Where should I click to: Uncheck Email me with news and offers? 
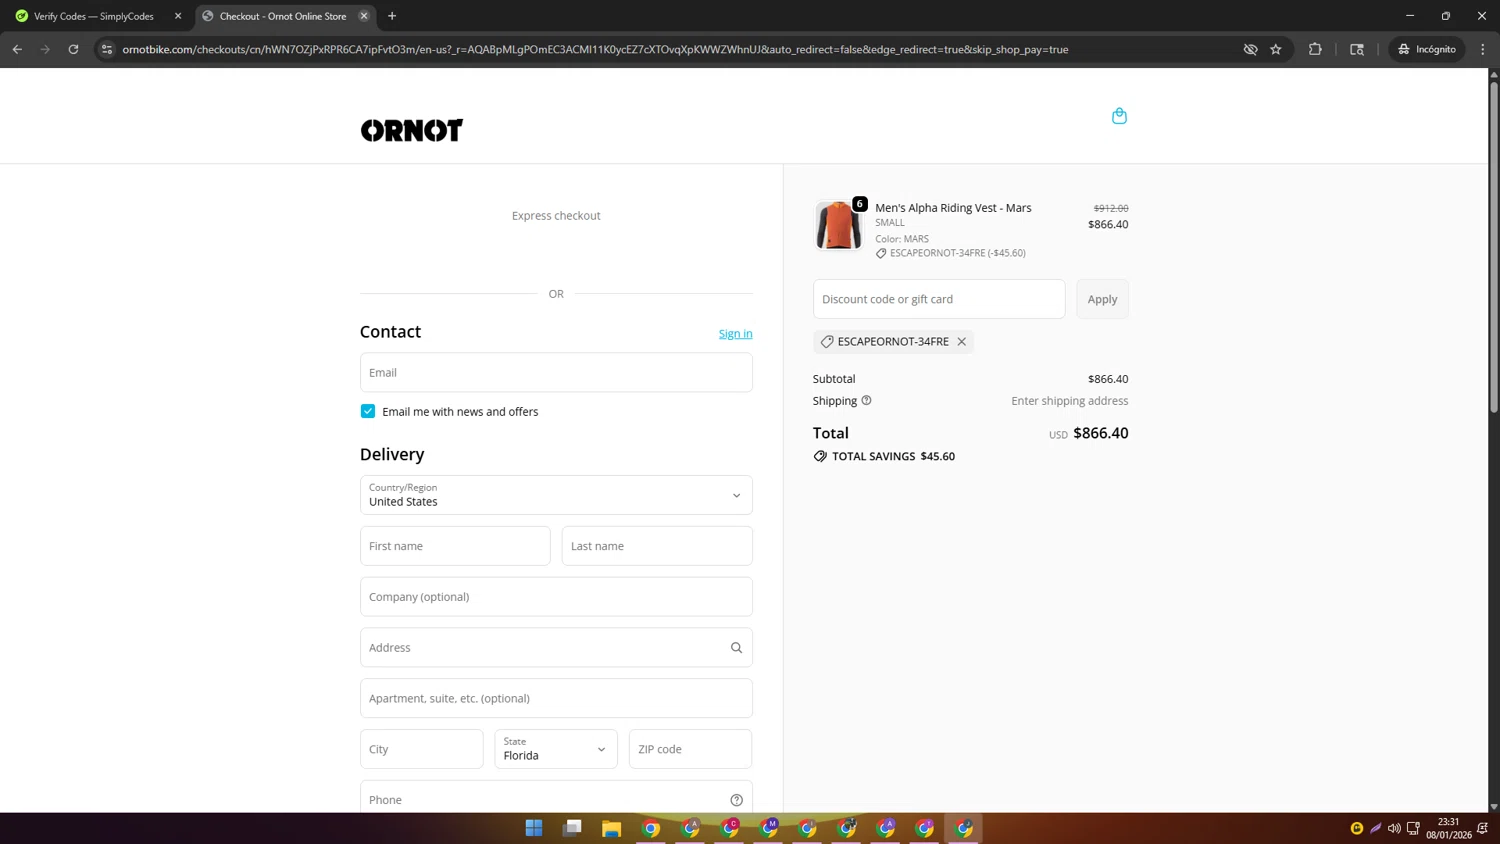pos(368,412)
